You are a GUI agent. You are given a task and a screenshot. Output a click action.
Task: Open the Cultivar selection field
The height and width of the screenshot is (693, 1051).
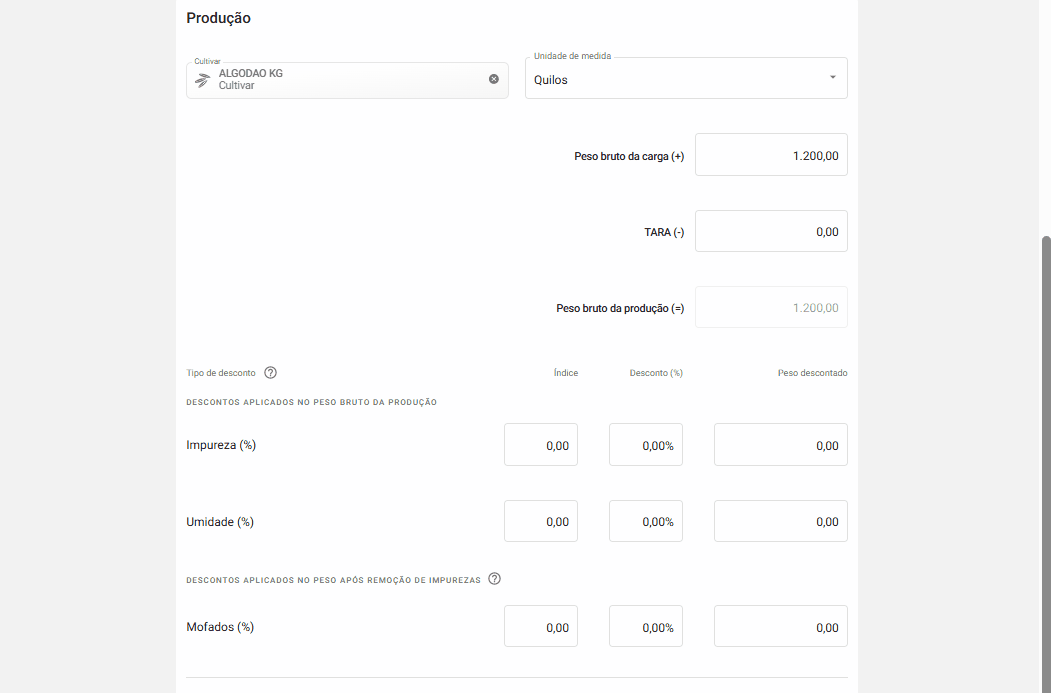[x=340, y=80]
